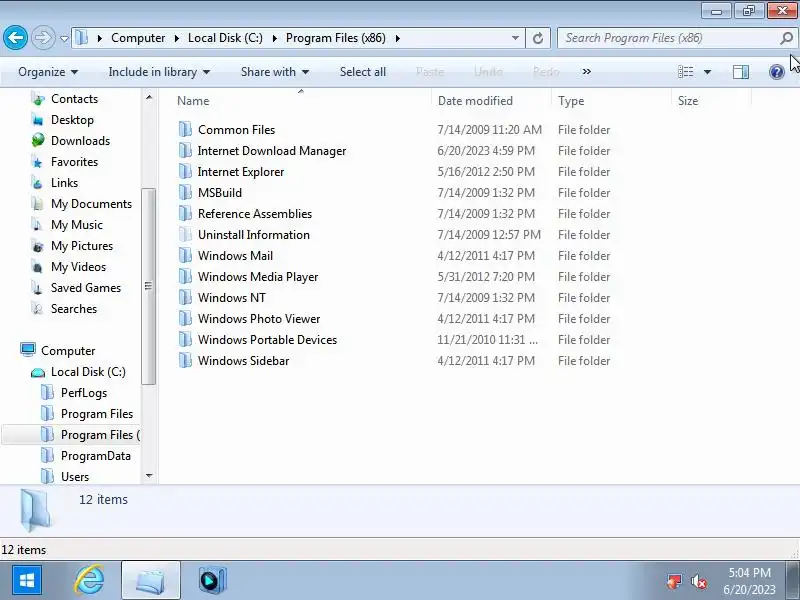Viewport: 800px width, 600px height.
Task: Focus the Search Program Files (x86) field
Action: click(x=677, y=38)
